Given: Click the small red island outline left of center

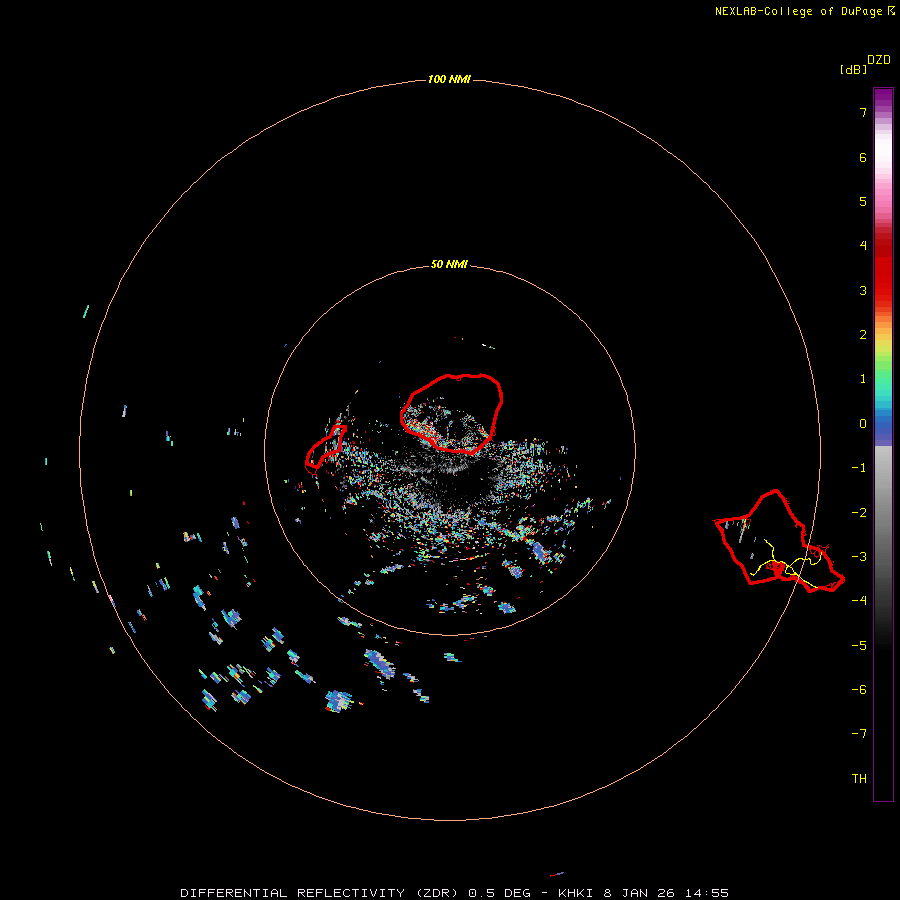Looking at the screenshot, I should pos(325,447).
